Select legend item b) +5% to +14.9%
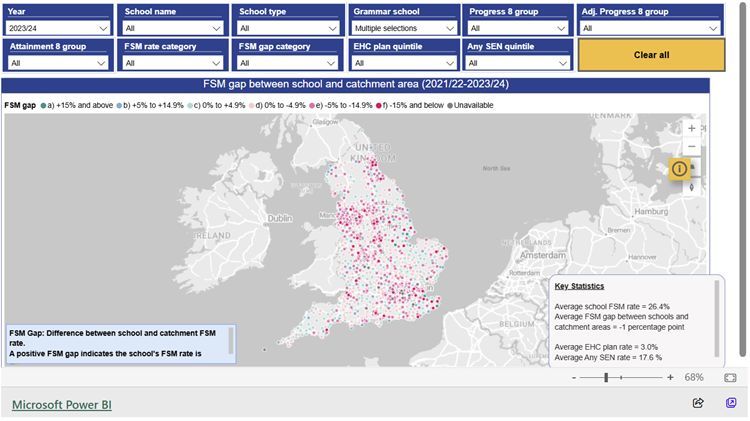This screenshot has height=421, width=750. (x=150, y=105)
